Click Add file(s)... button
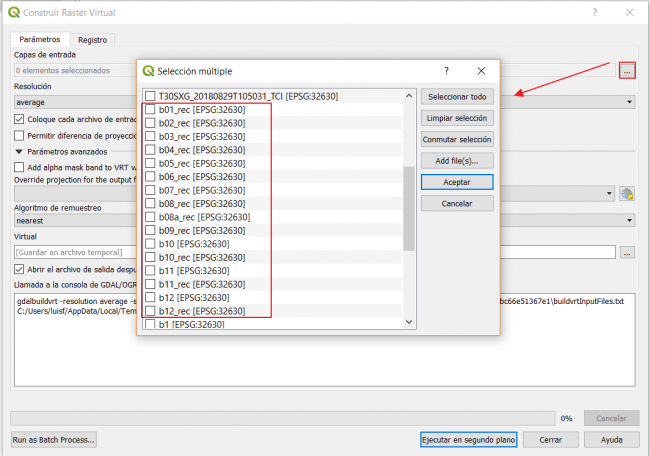The image size is (650, 456). coord(457,161)
